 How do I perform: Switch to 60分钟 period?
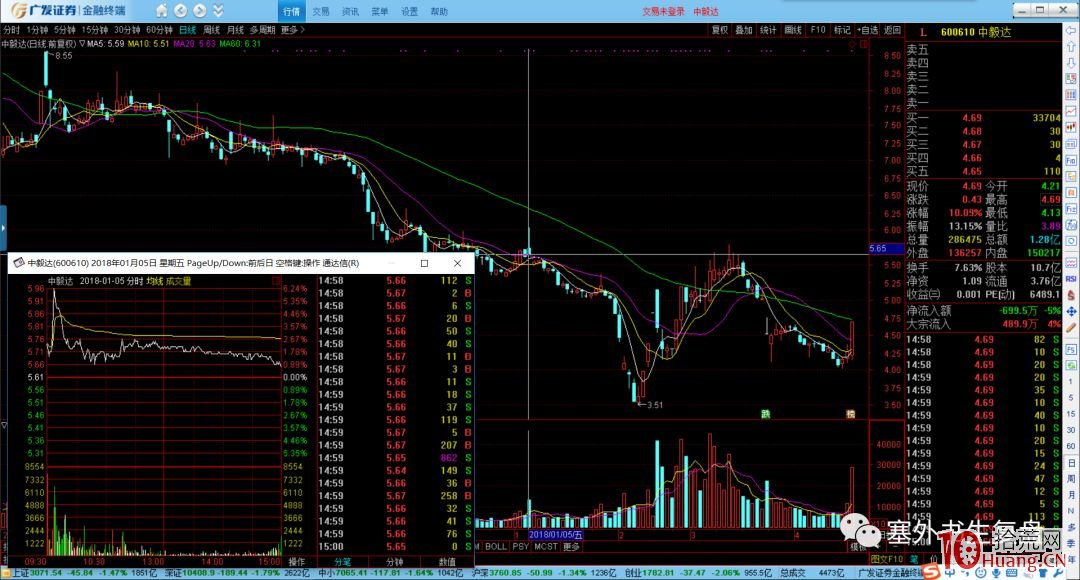click(159, 30)
